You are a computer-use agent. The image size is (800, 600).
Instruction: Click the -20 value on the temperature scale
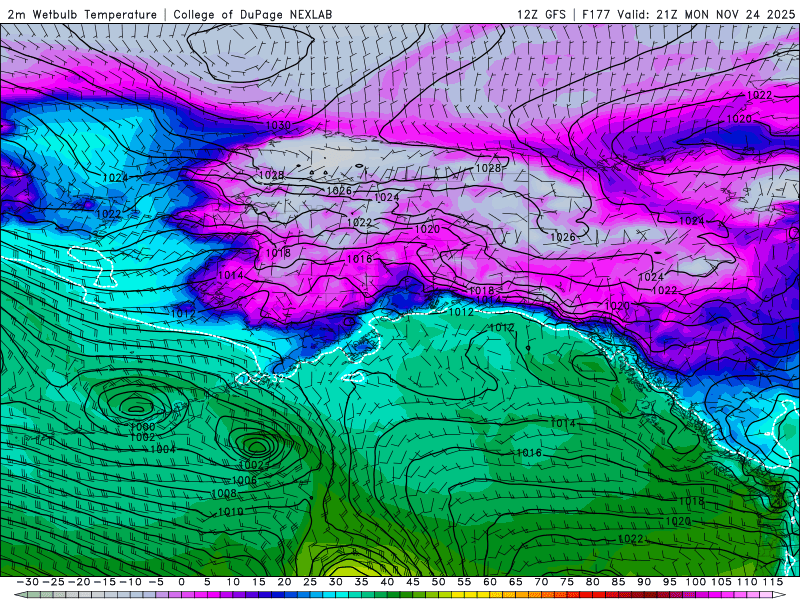pyautogui.click(x=79, y=582)
